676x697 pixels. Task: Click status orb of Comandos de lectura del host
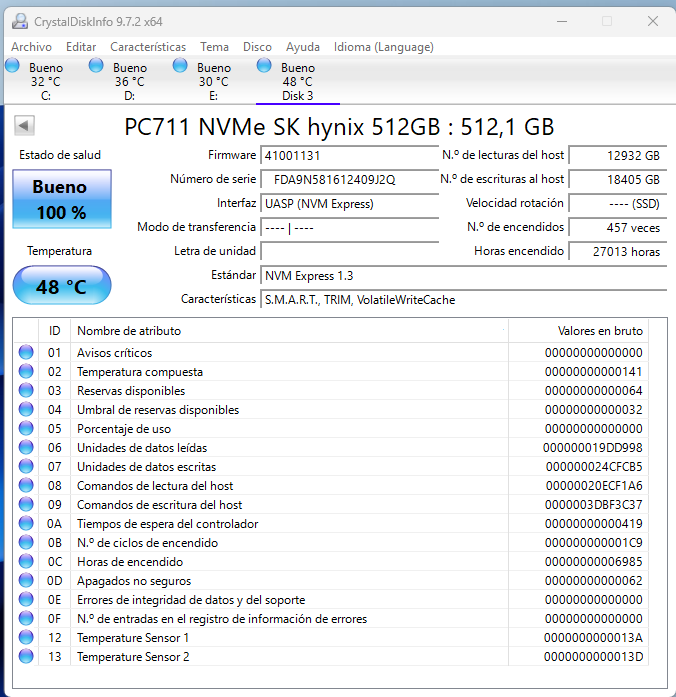point(26,485)
